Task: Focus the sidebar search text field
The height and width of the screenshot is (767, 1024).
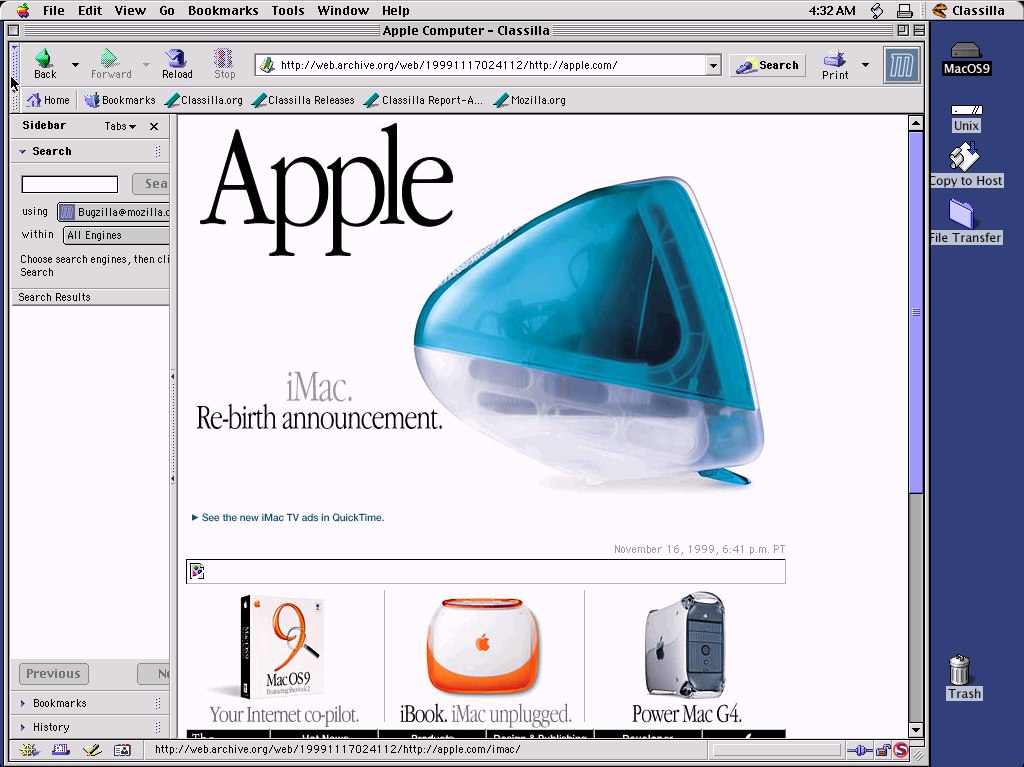Action: pyautogui.click(x=70, y=184)
